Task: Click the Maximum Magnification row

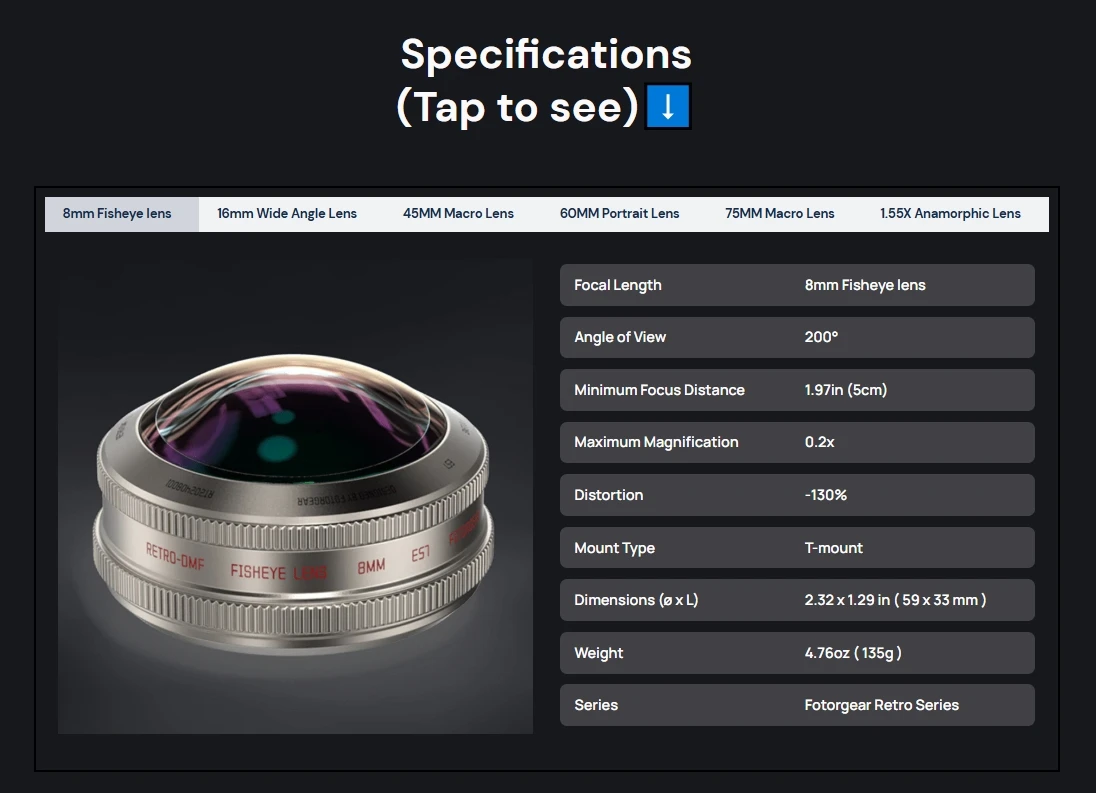Action: point(797,442)
